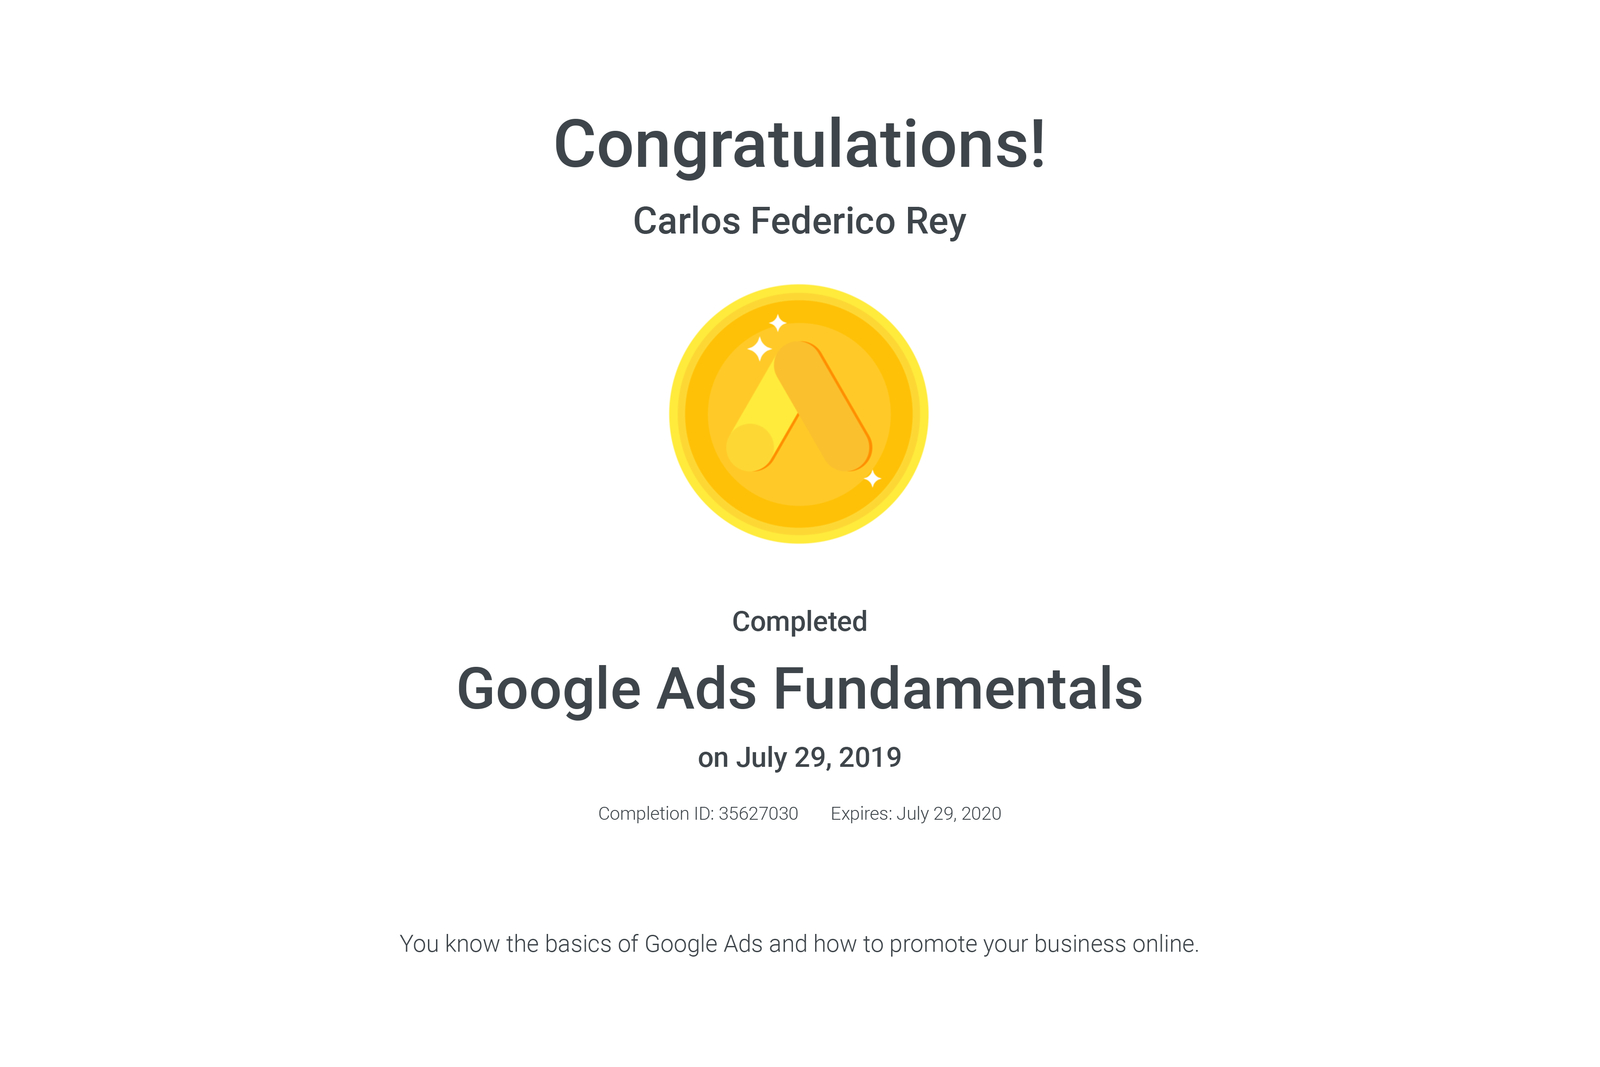Click the small sparkle at the top of the badge
Screen dimensions: 1600x1067
pyautogui.click(x=777, y=323)
